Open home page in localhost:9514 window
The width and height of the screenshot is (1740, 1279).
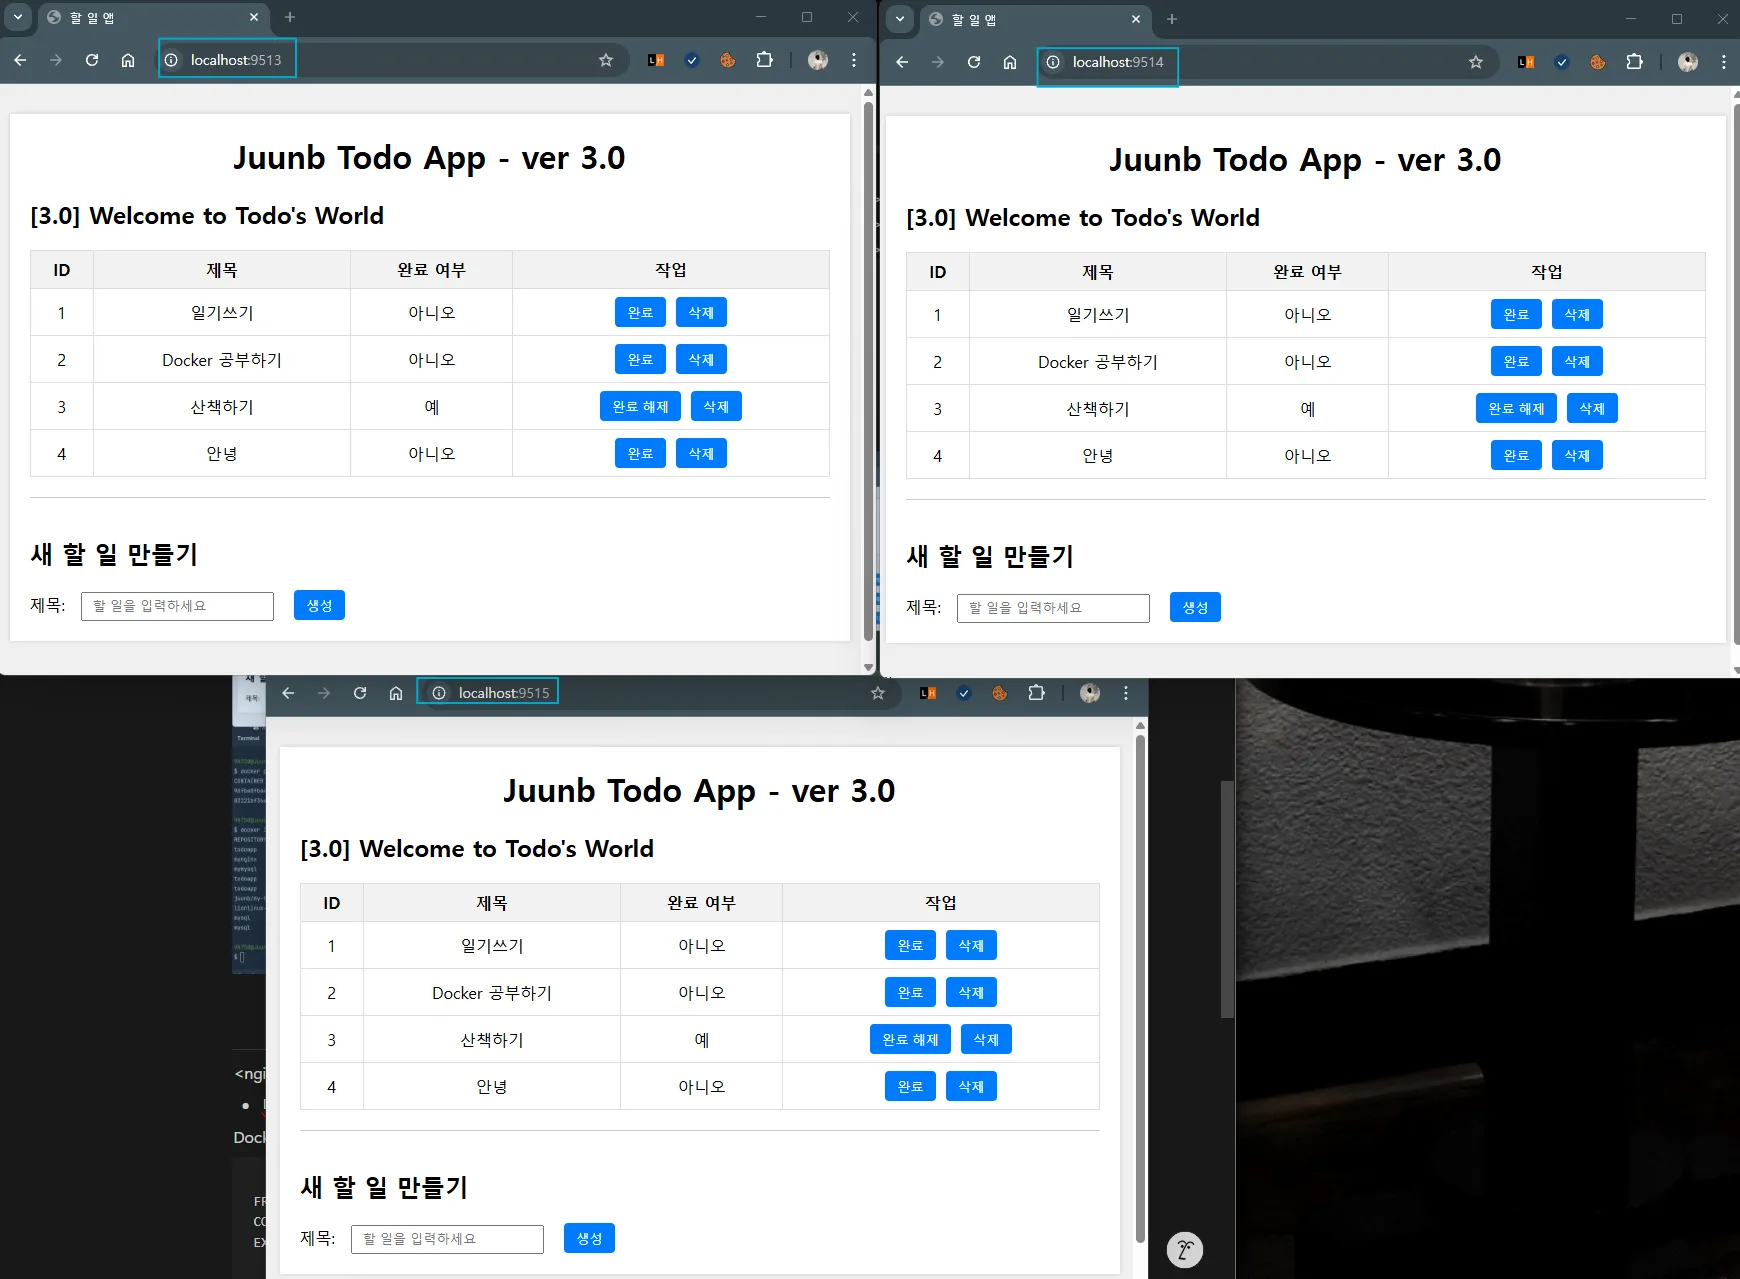tap(1010, 62)
